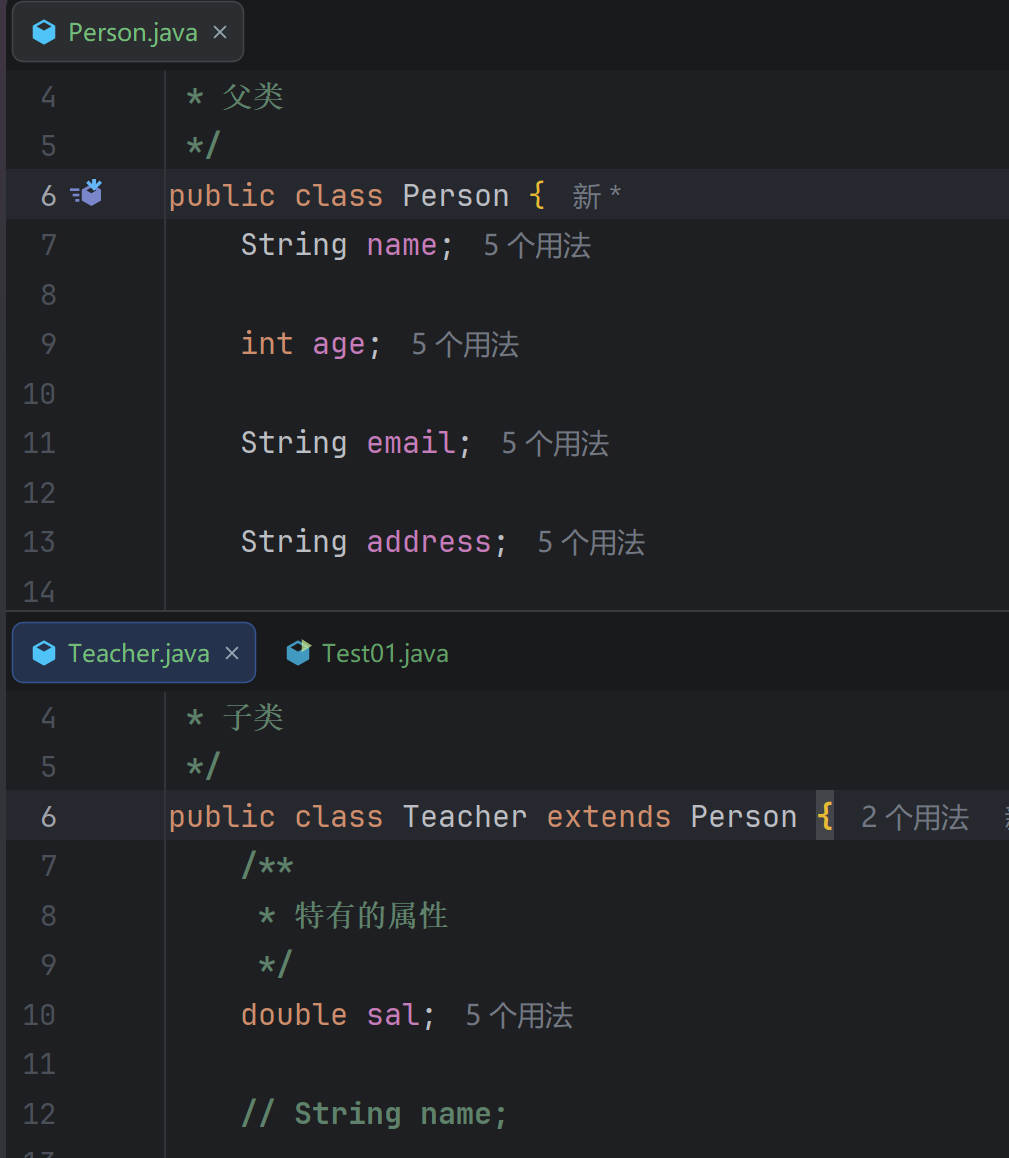Click the Test01.java tab file icon
The image size is (1009, 1158).
click(298, 654)
